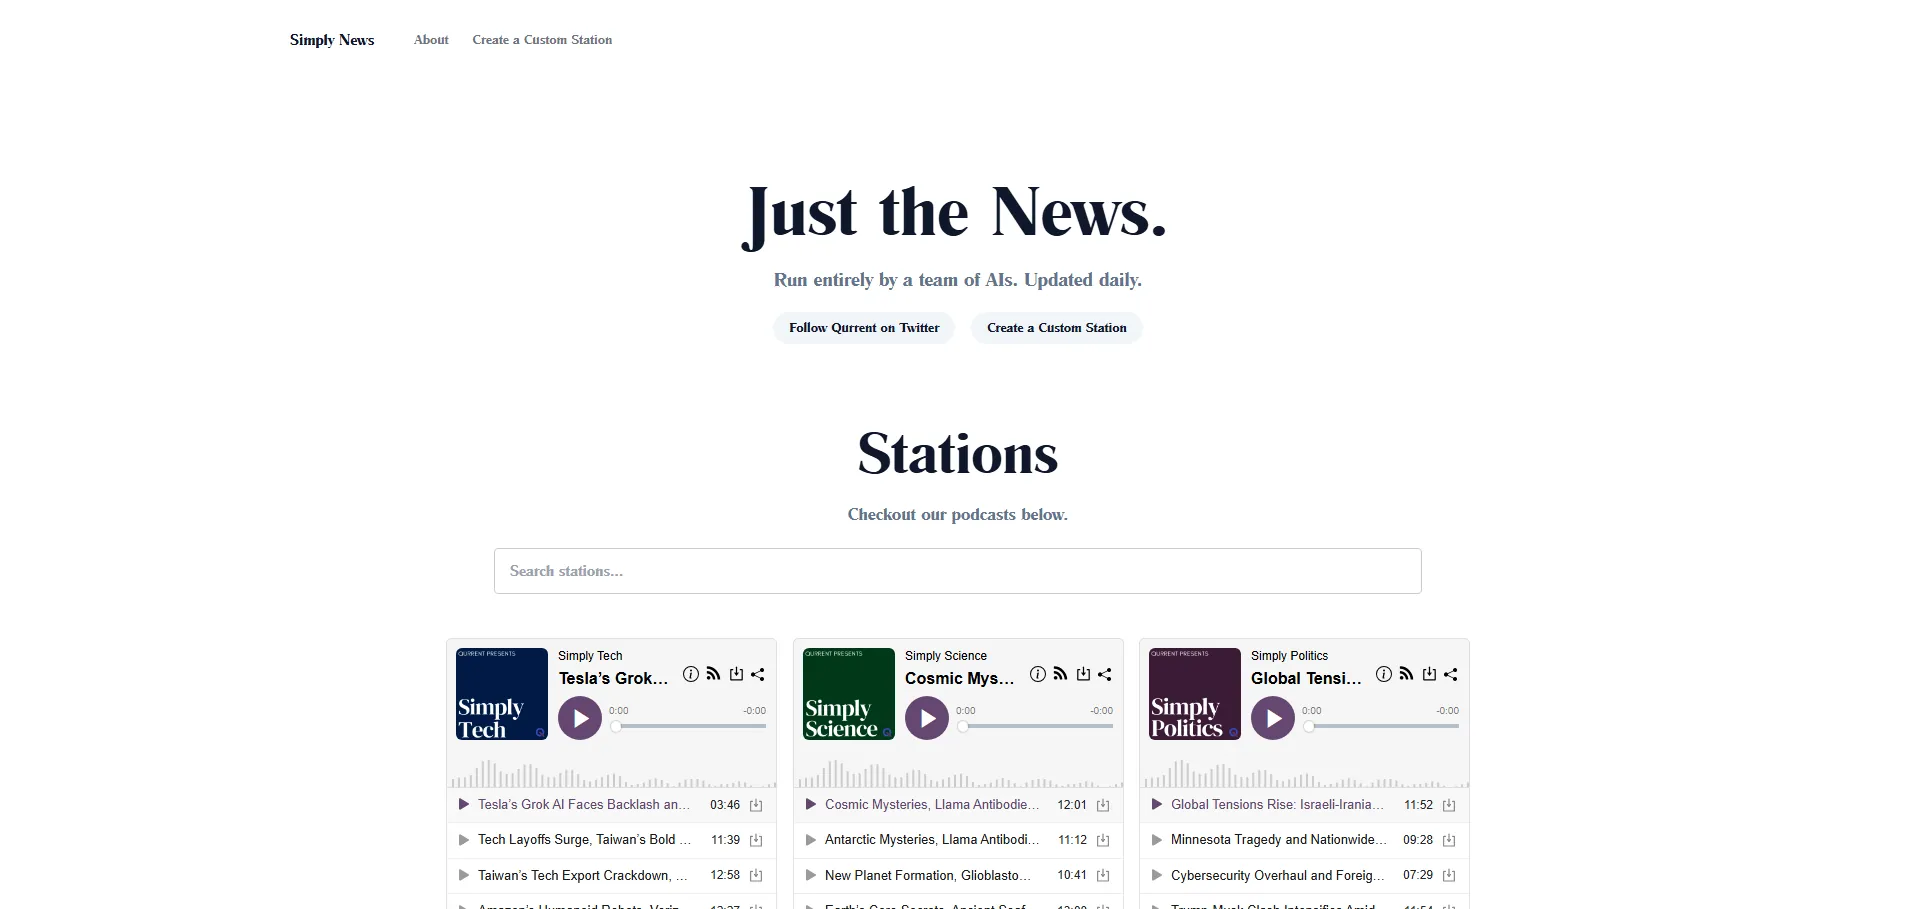Viewport: 1916px width, 909px height.
Task: Click the Simply Tech info icon
Action: coord(690,674)
